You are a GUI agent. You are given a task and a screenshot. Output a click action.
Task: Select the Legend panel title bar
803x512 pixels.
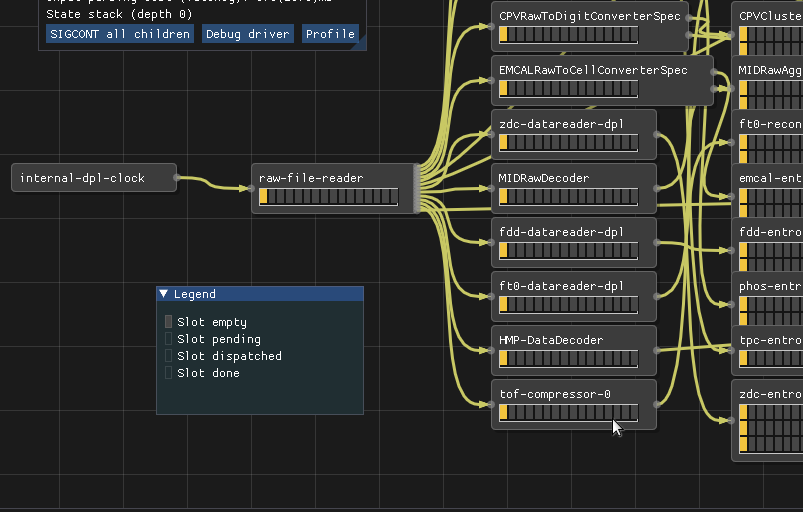(260, 294)
